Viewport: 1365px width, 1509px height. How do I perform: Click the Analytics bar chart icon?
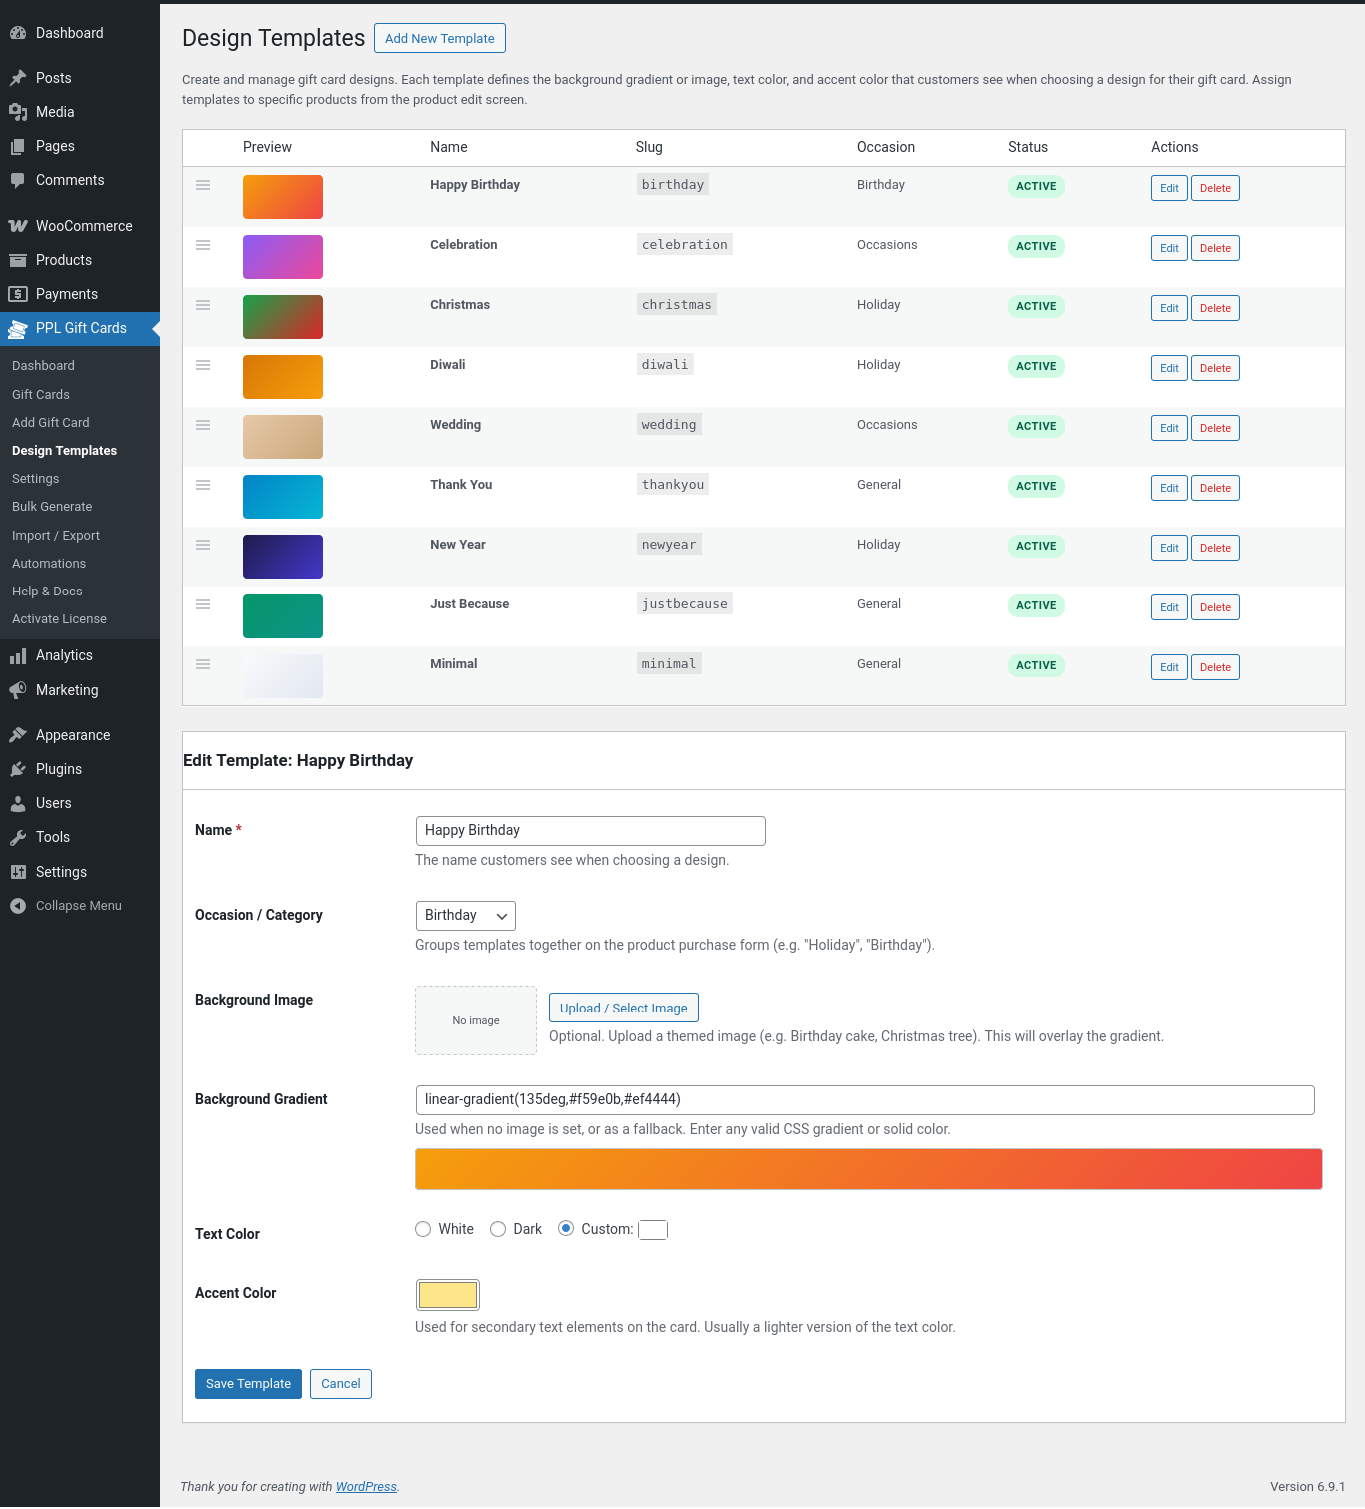click(x=18, y=656)
